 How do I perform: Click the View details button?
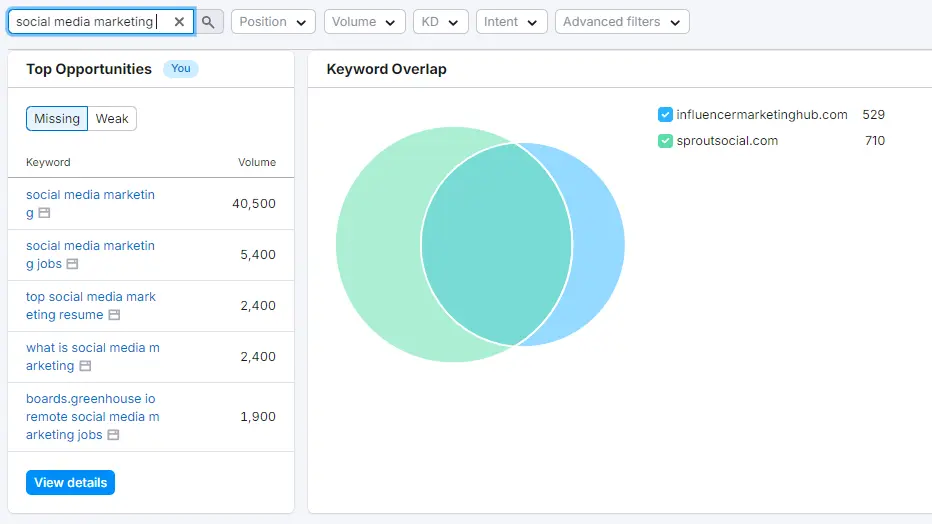point(70,483)
